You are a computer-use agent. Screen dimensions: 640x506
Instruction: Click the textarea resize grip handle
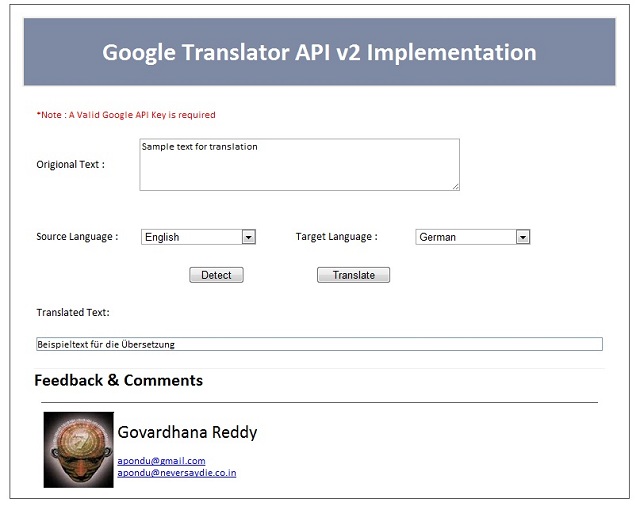tap(456, 186)
